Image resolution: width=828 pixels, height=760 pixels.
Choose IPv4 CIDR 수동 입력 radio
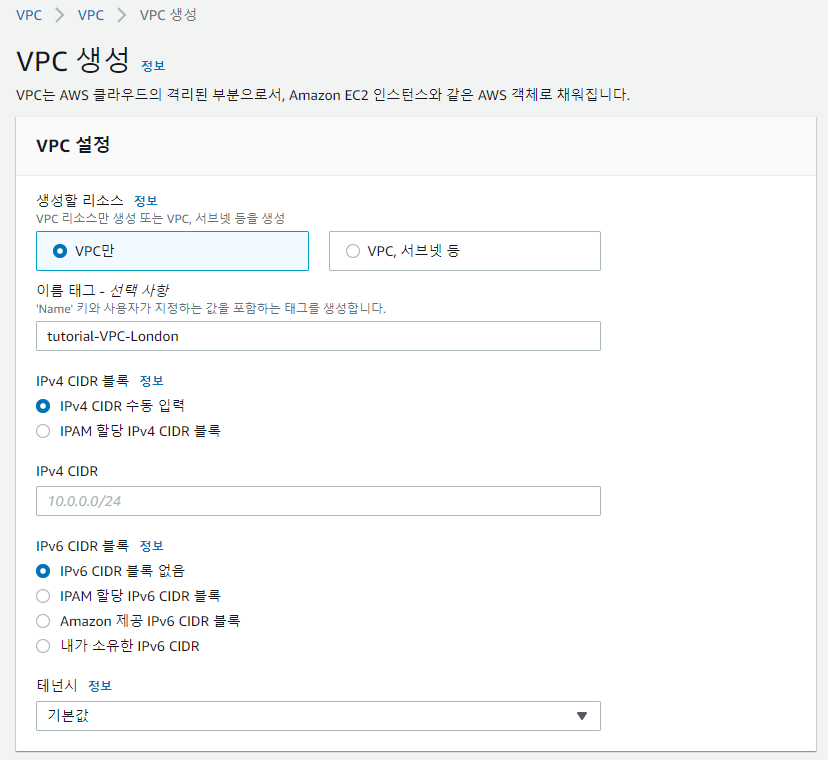[x=43, y=406]
